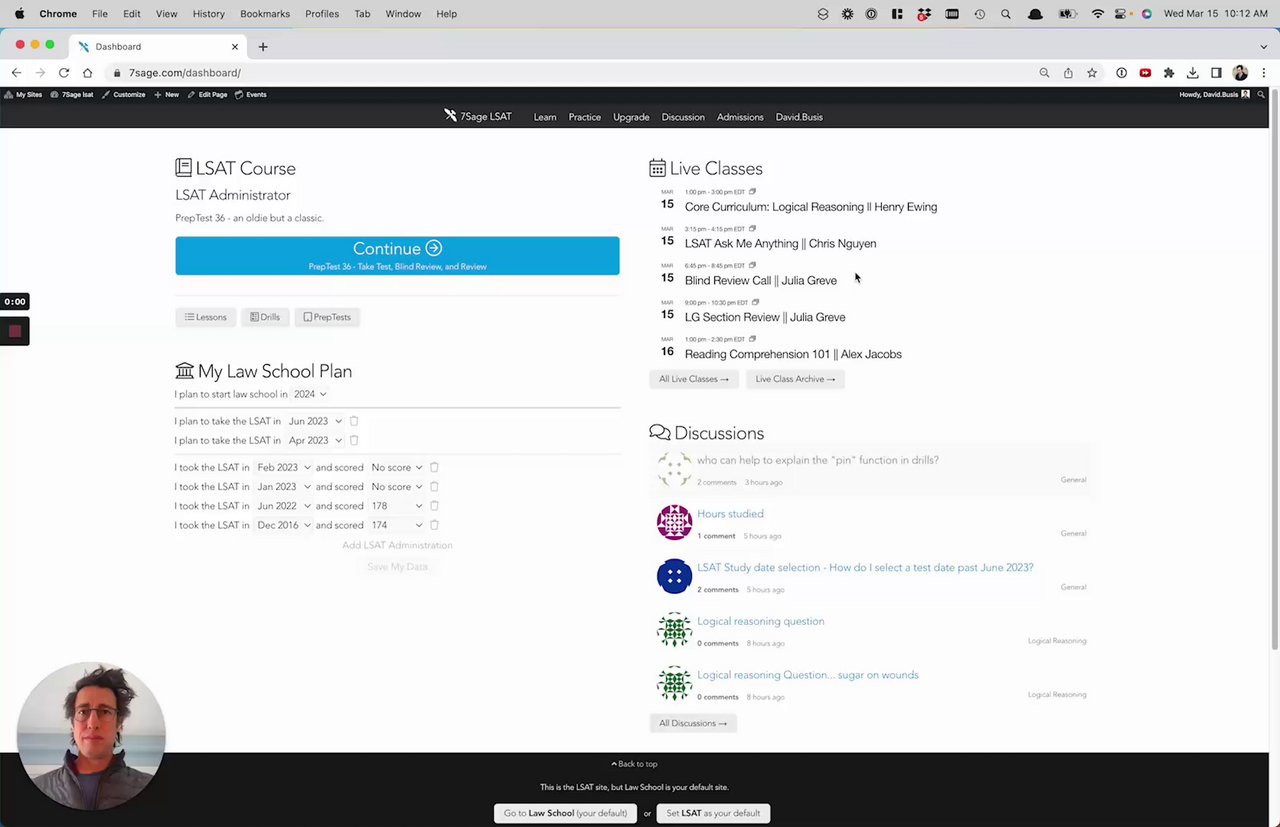Open the LSAT Ask Me Anything class
Screen dimensions: 1280x827
coord(780,243)
